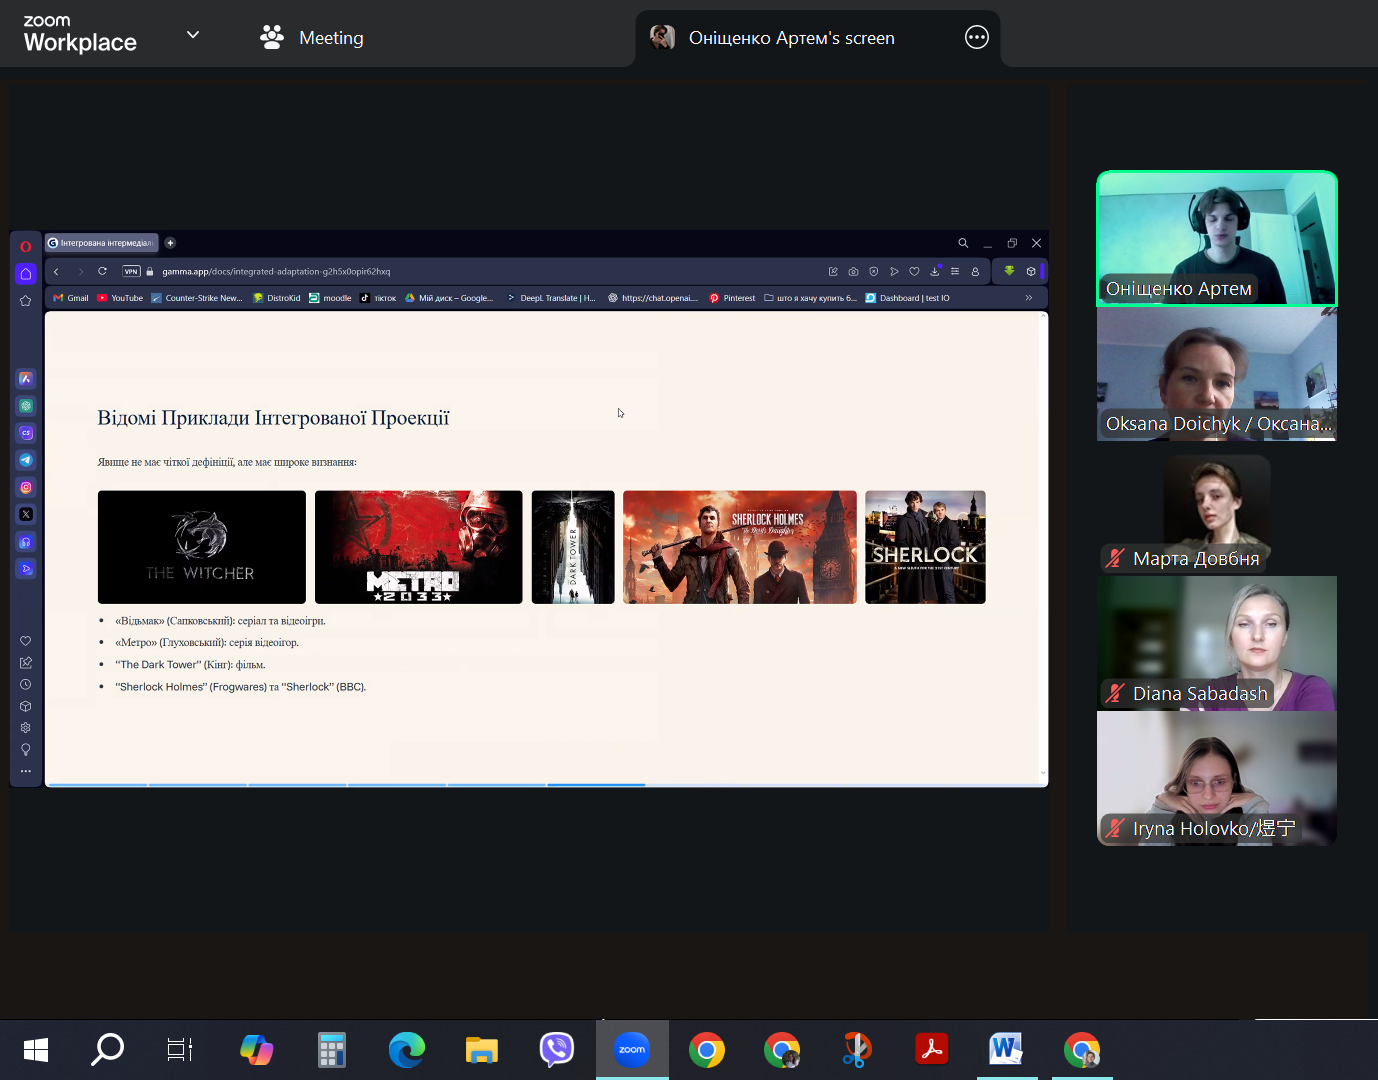Open more options for shared screen
The image size is (1378, 1080).
(976, 38)
